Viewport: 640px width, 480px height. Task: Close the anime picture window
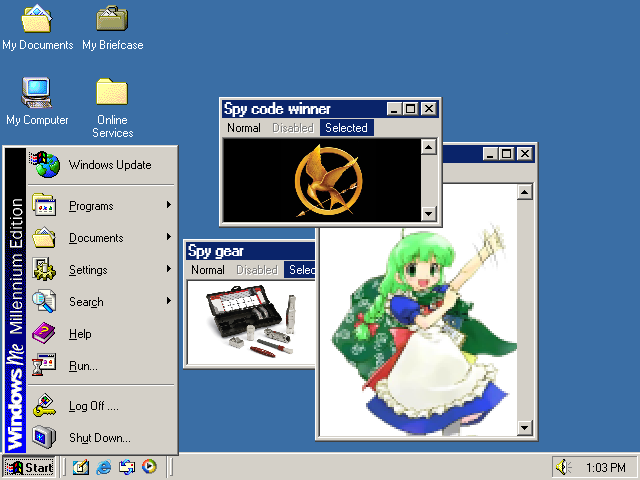tap(525, 154)
